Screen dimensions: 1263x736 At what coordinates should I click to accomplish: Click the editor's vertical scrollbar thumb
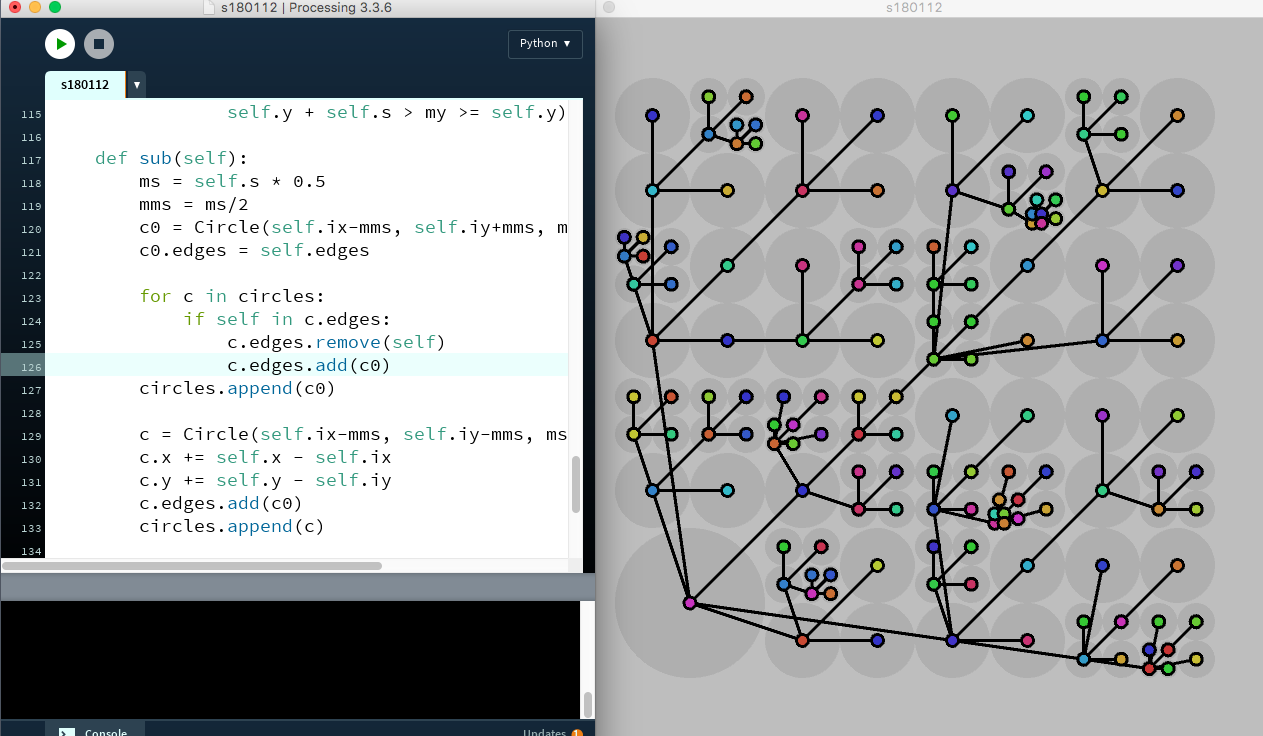[x=575, y=485]
